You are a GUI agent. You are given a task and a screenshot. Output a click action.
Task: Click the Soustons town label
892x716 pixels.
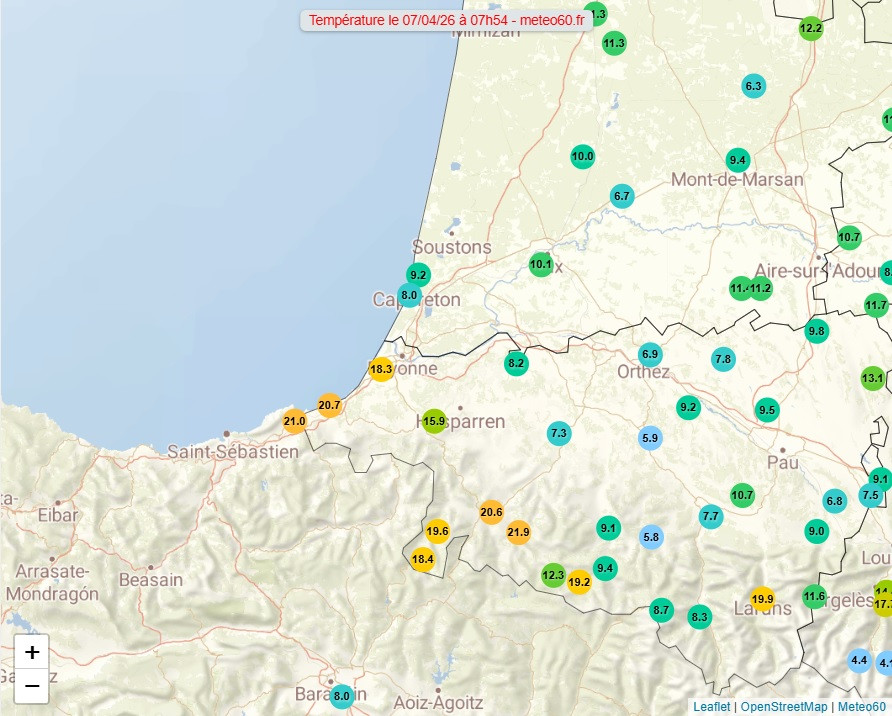tap(452, 247)
